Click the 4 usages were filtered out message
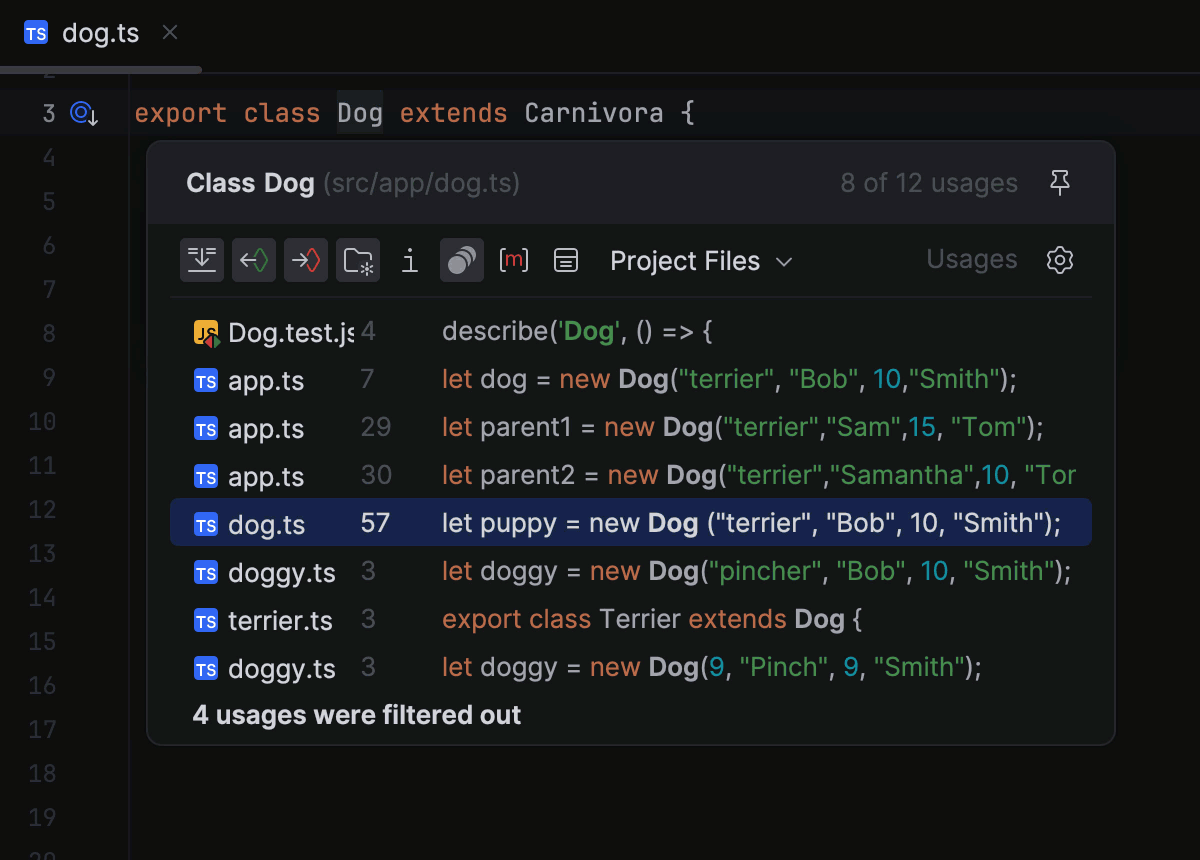Viewport: 1200px width, 860px height. point(356,715)
